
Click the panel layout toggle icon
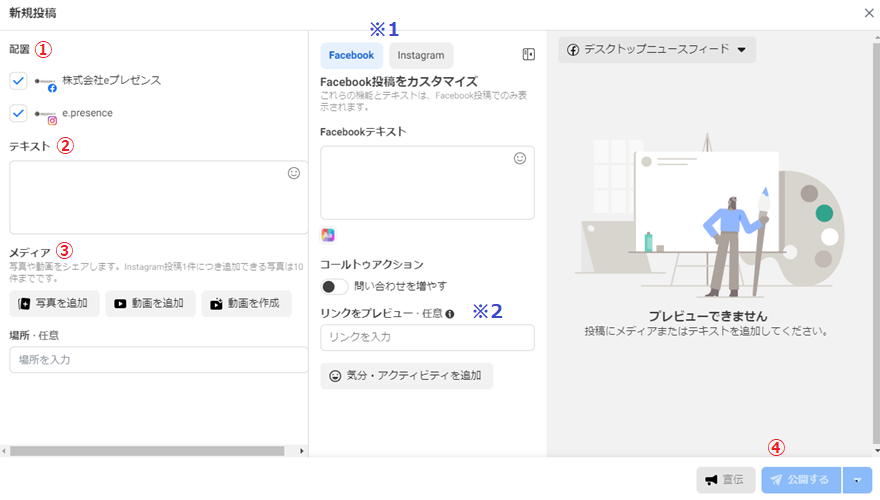pyautogui.click(x=529, y=54)
